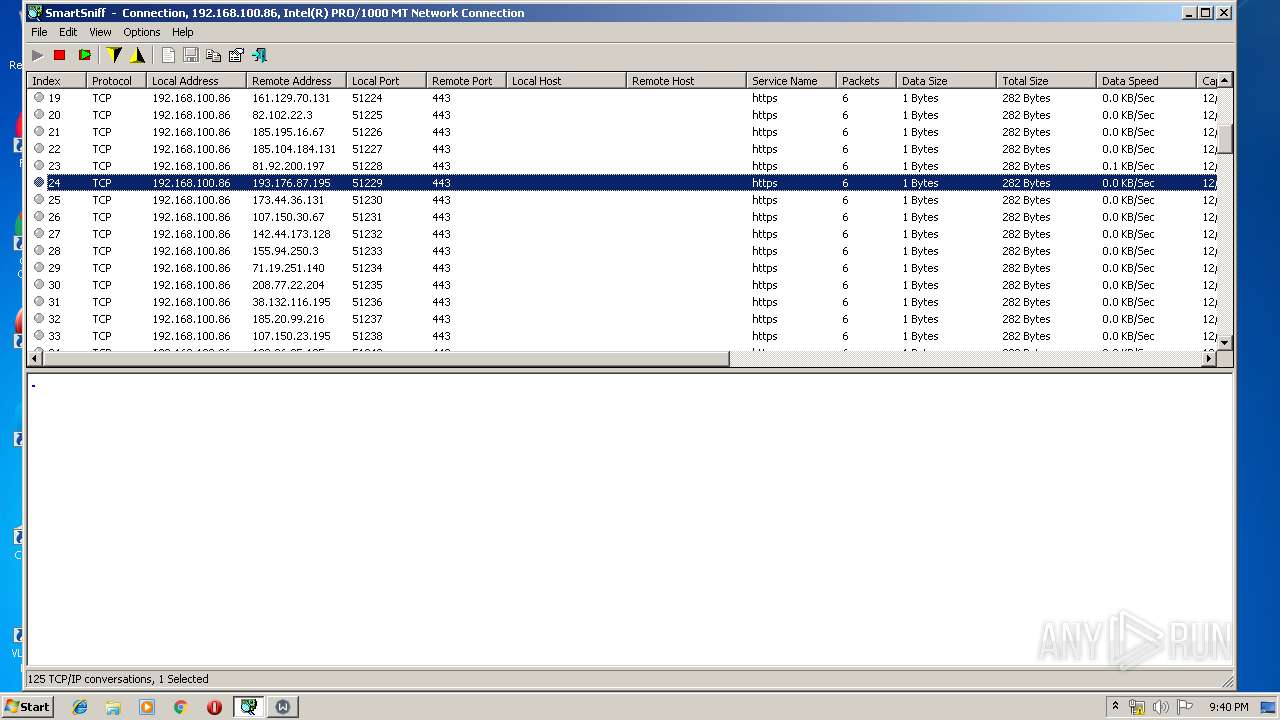Image resolution: width=1280 pixels, height=720 pixels.
Task: Sort by the Remote Host column header
Action: point(687,81)
